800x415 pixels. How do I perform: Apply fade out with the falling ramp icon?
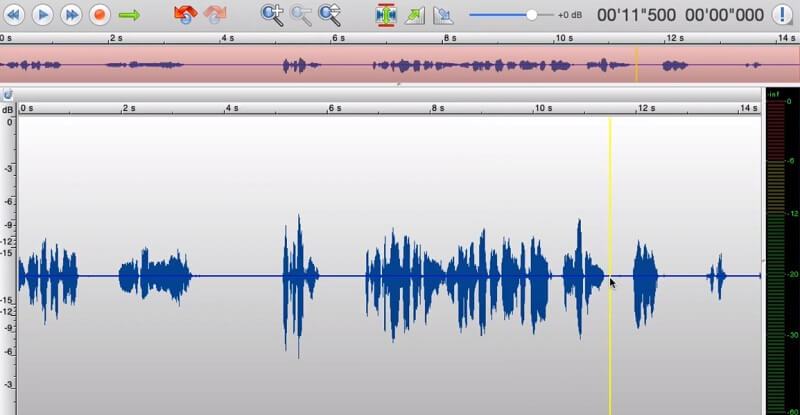tap(443, 15)
